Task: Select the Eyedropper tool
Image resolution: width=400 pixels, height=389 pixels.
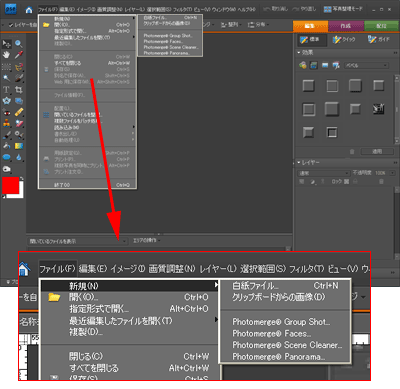Action: coord(19,55)
